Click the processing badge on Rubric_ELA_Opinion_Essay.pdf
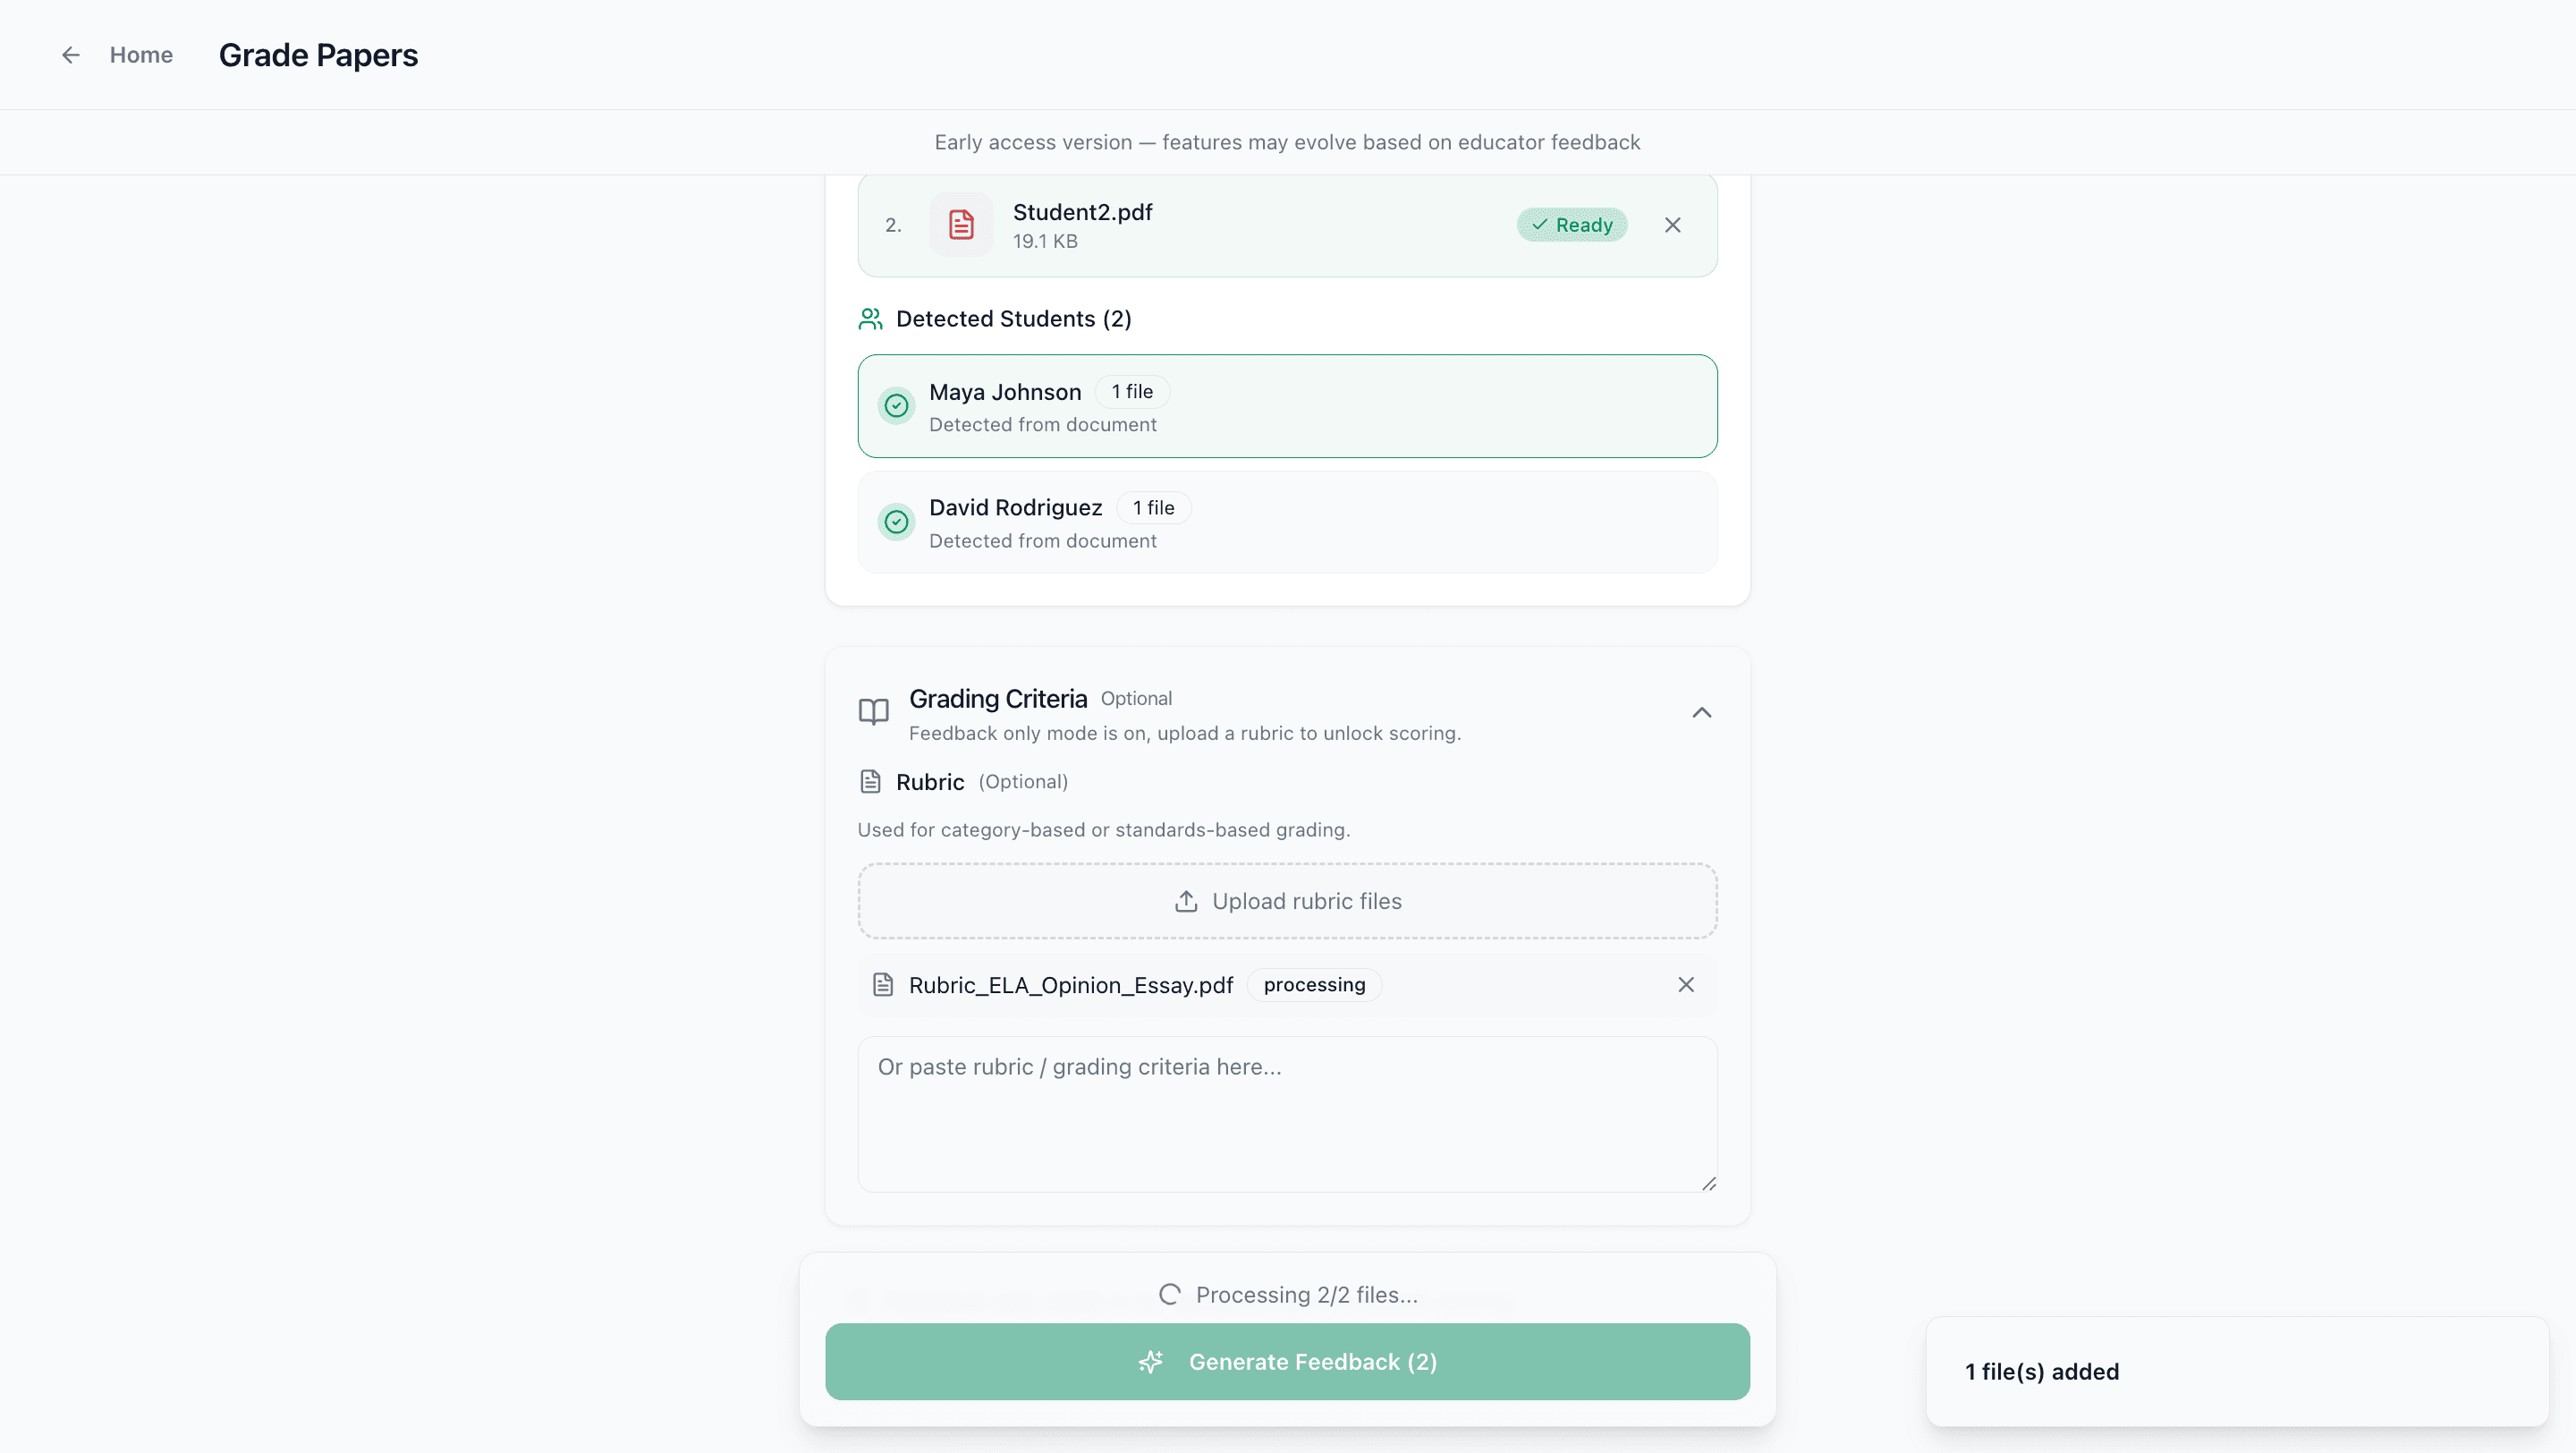The width and height of the screenshot is (2576, 1453). tap(1313, 984)
